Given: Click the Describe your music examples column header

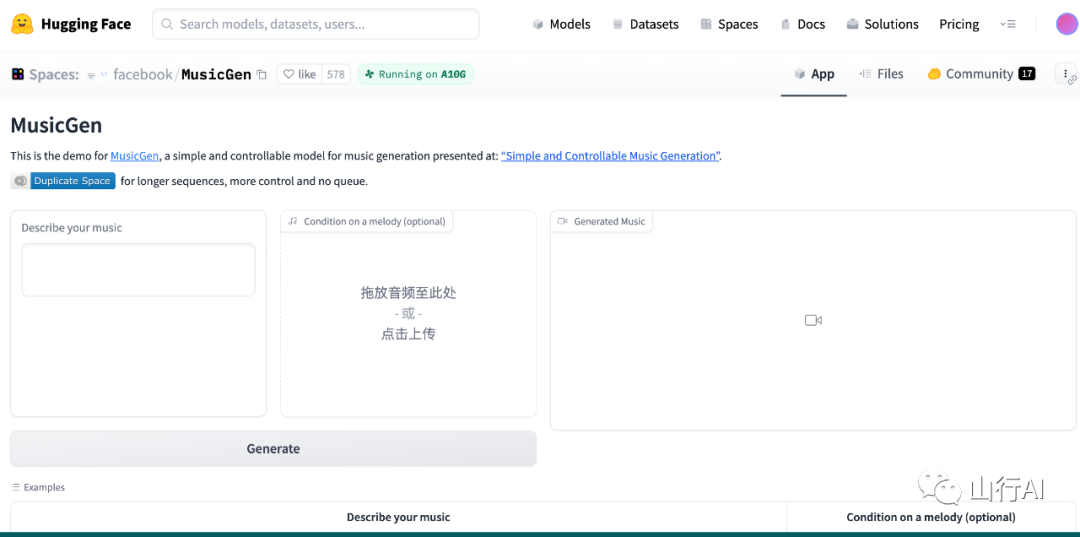Looking at the screenshot, I should pos(398,517).
